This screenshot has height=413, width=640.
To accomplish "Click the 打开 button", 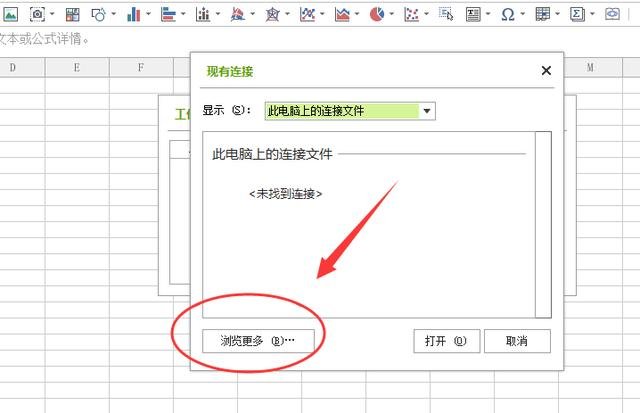I will click(x=447, y=341).
